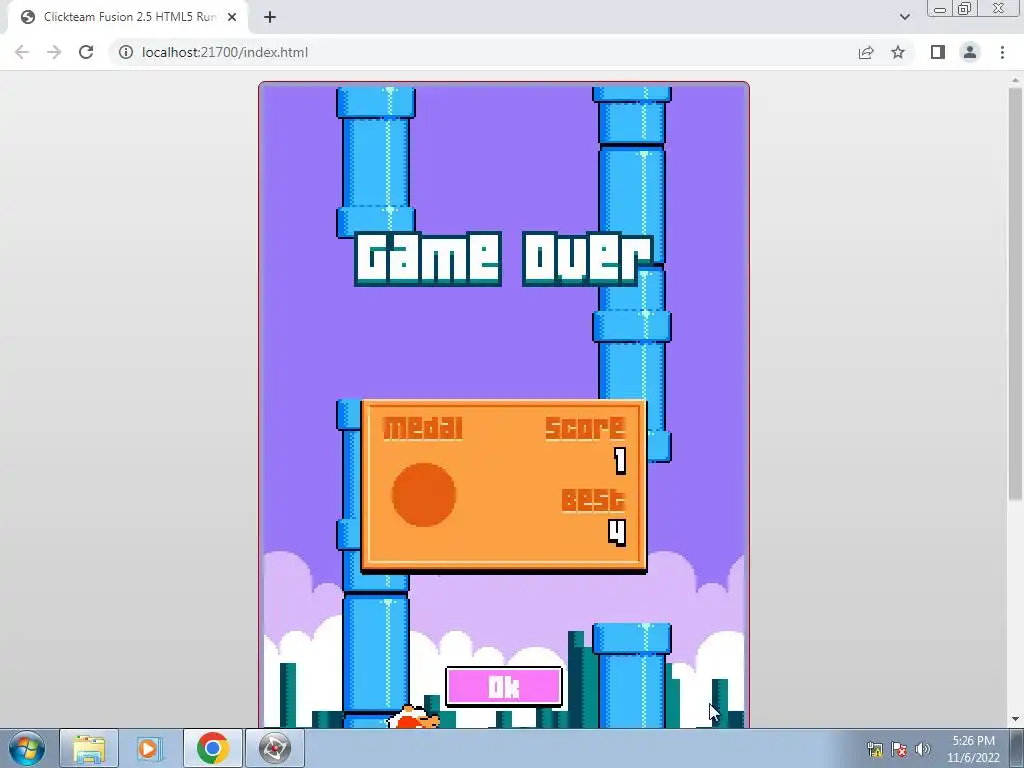Click the fallen bird sprite
The width and height of the screenshot is (1024, 768).
pyautogui.click(x=413, y=718)
